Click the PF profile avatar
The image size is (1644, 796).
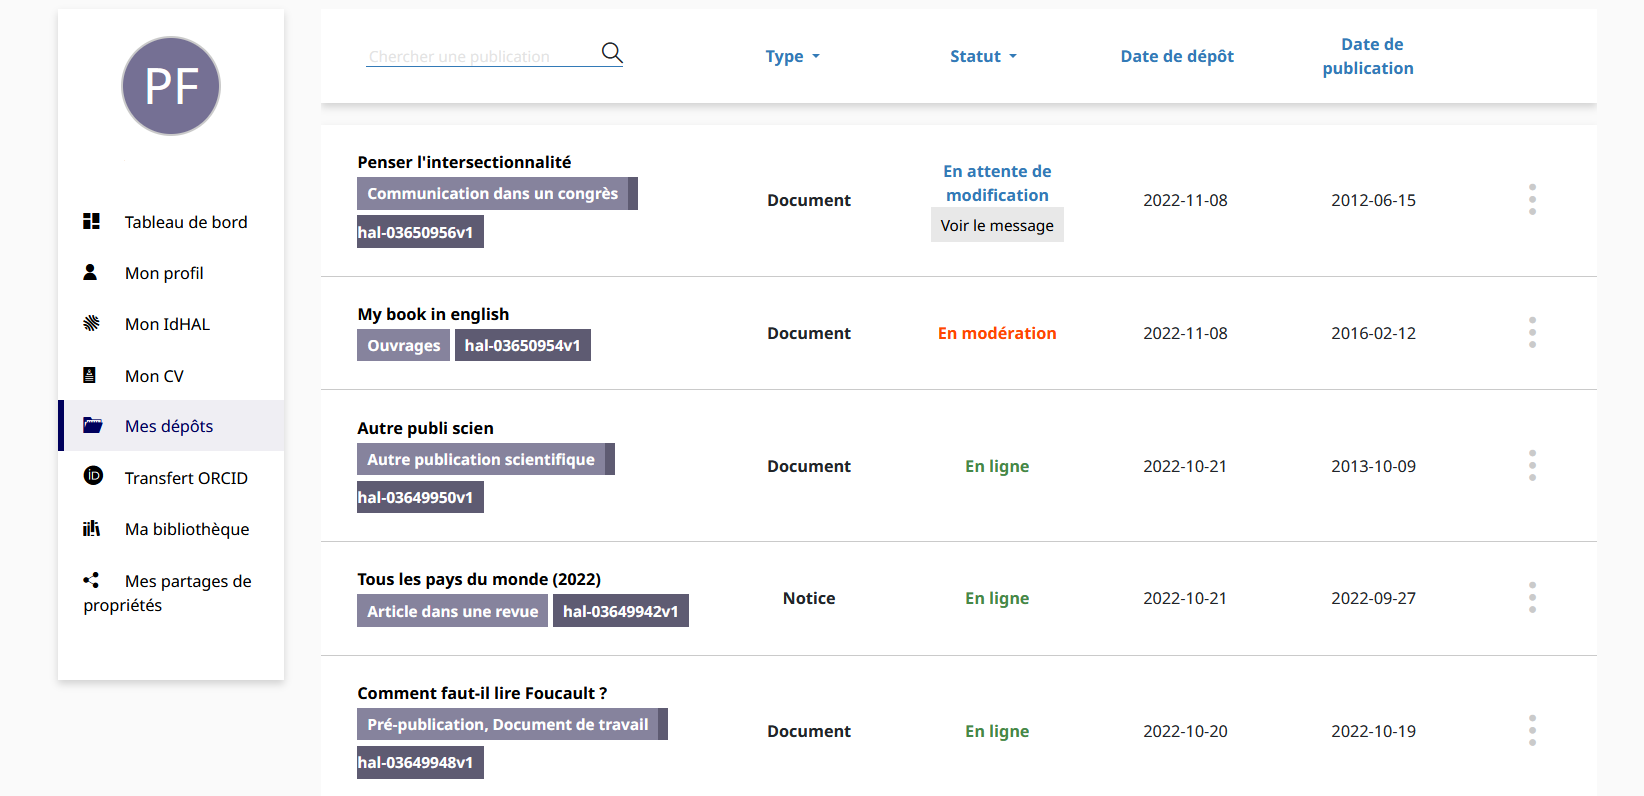click(x=171, y=86)
